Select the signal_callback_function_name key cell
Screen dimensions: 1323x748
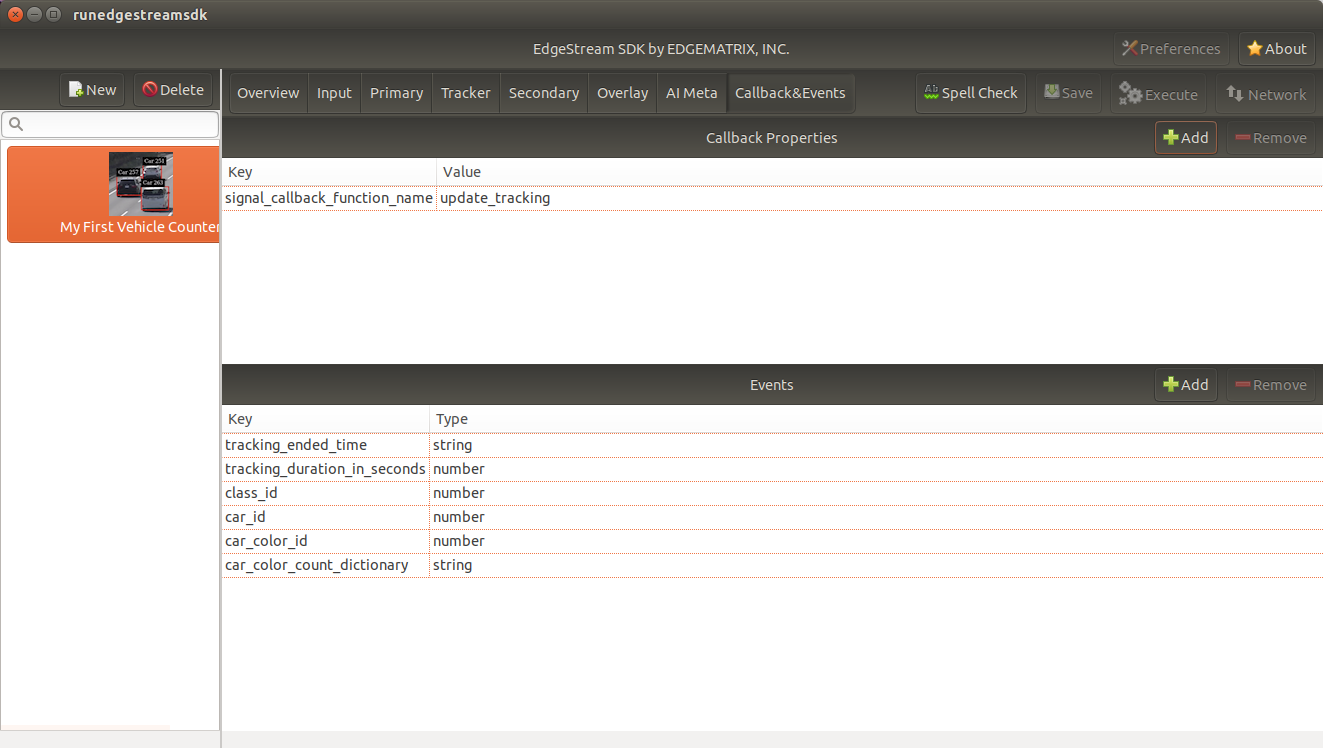[x=329, y=198]
